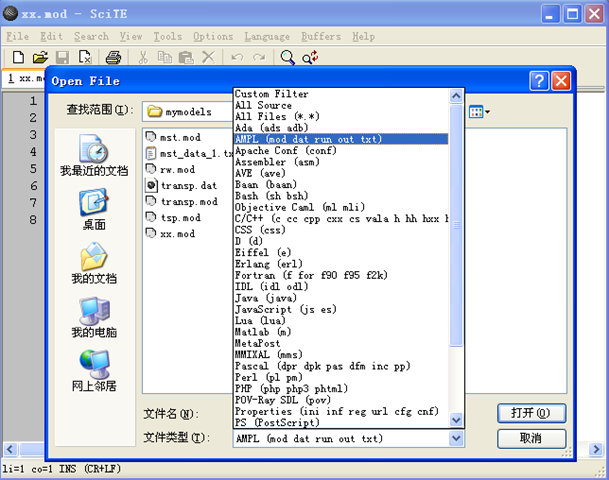Open the Language menu
Screen dimensions: 609x480
[267, 37]
